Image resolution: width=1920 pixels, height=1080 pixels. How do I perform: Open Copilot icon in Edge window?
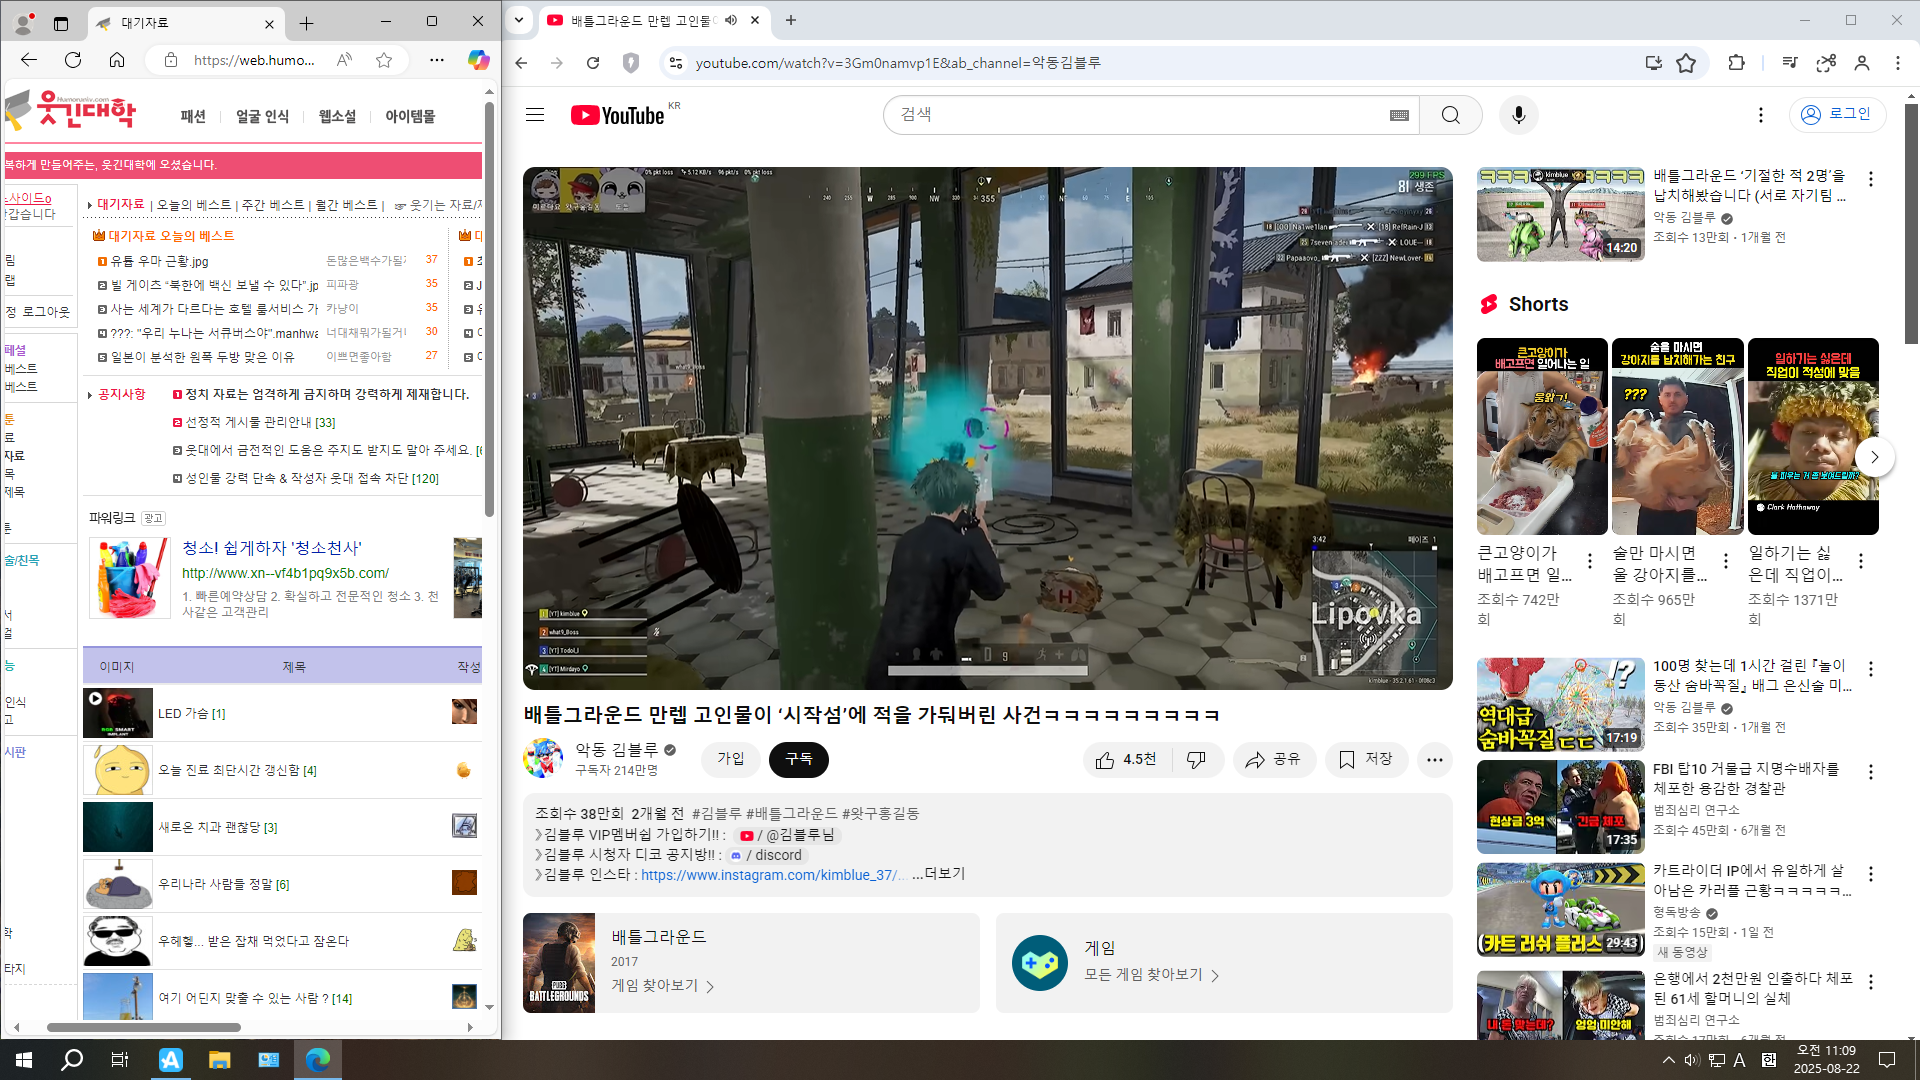[x=479, y=60]
